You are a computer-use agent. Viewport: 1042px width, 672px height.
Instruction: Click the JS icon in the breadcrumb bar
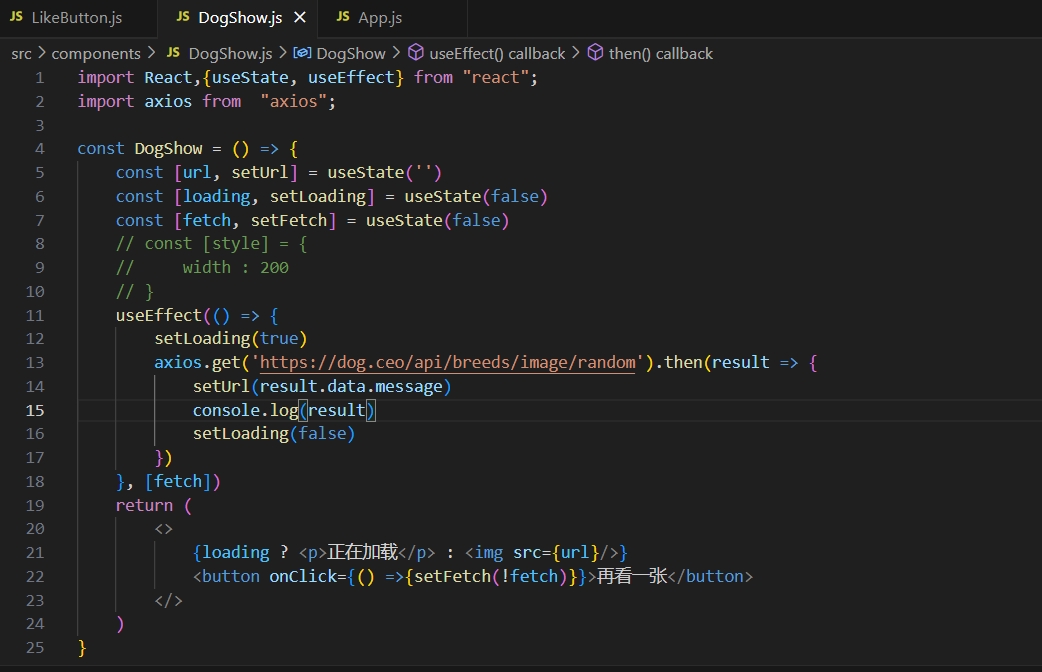click(173, 53)
